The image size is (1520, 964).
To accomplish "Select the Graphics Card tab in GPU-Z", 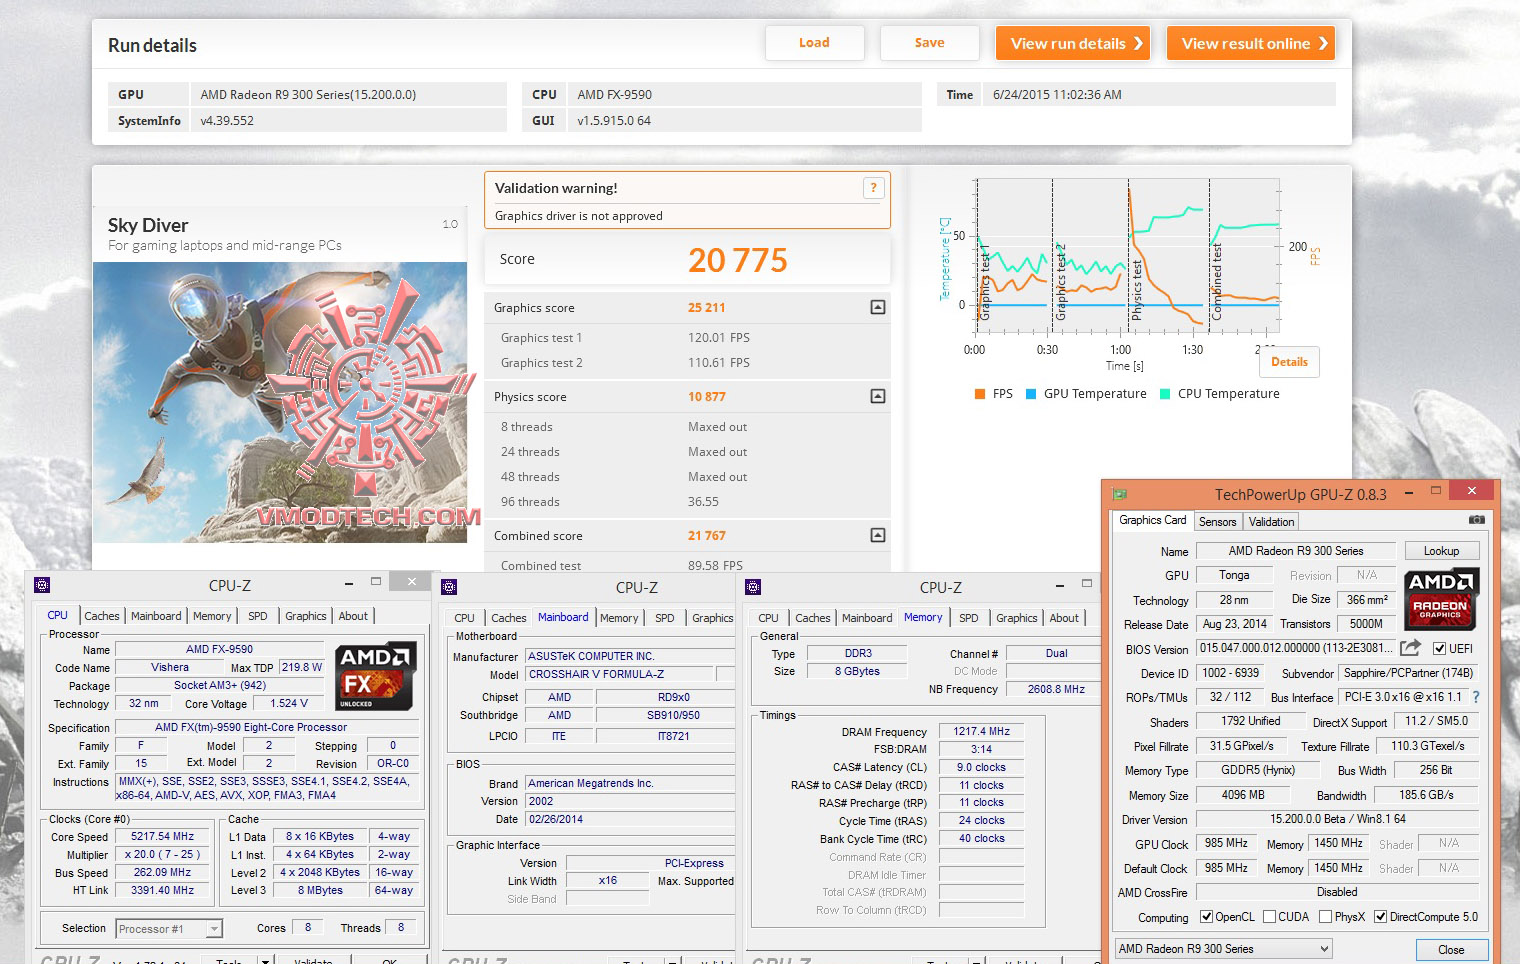I will tap(1152, 520).
